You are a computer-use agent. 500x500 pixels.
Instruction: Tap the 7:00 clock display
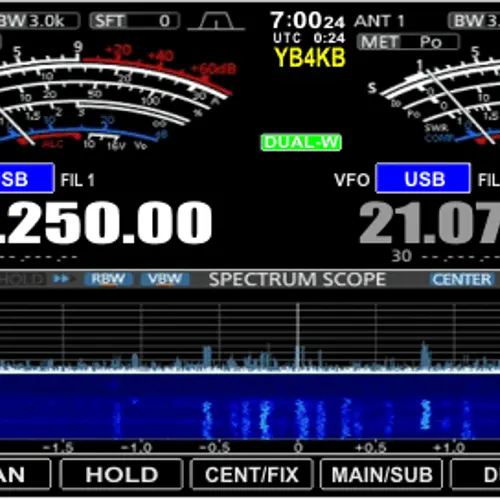(x=307, y=21)
